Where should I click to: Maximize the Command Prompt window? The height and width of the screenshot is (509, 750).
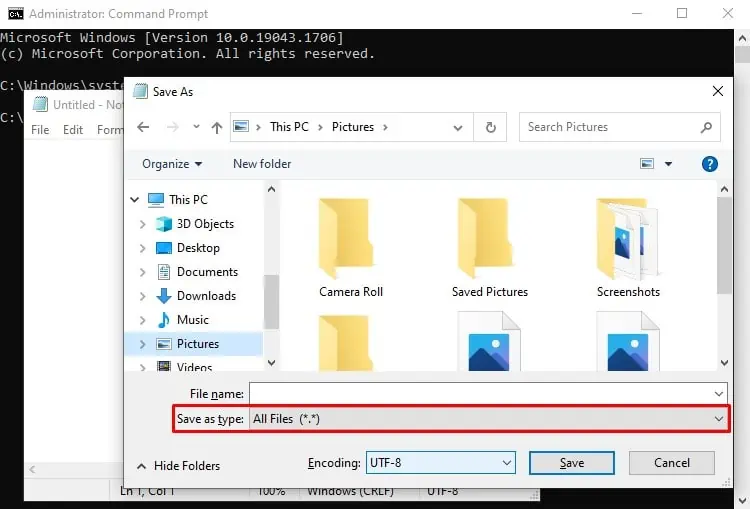(682, 13)
